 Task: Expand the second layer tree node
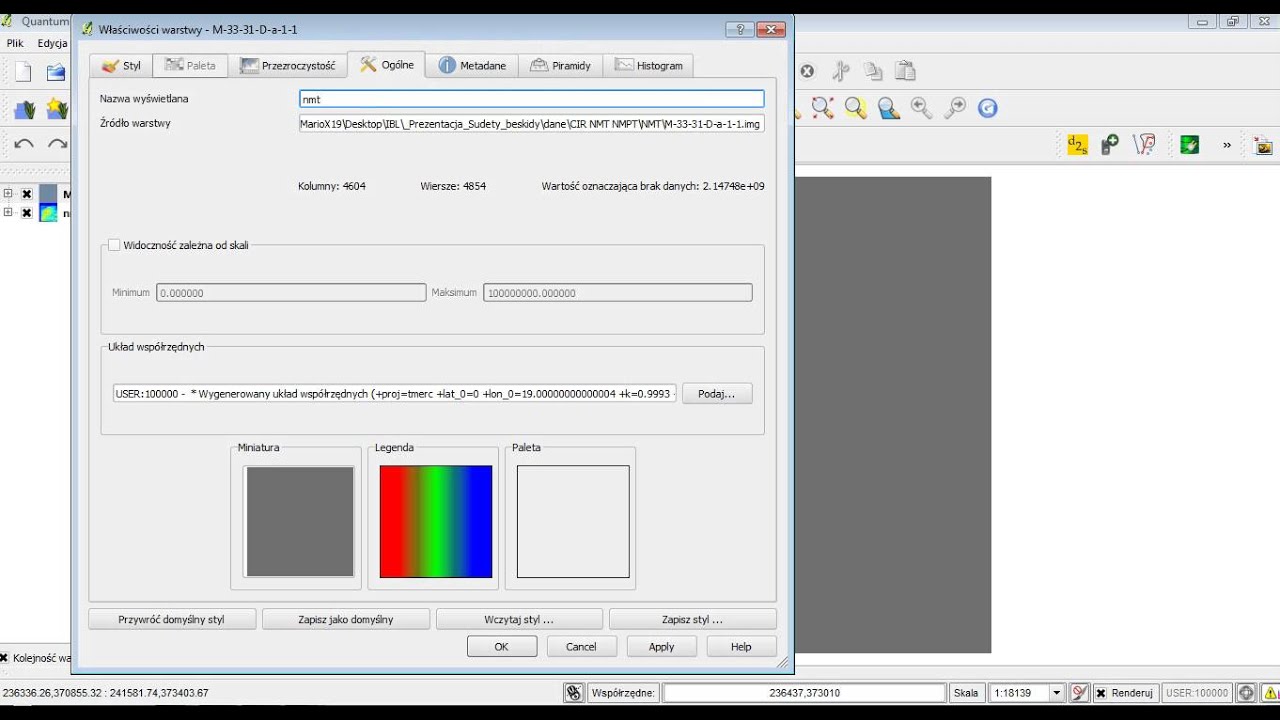pyautogui.click(x=8, y=212)
